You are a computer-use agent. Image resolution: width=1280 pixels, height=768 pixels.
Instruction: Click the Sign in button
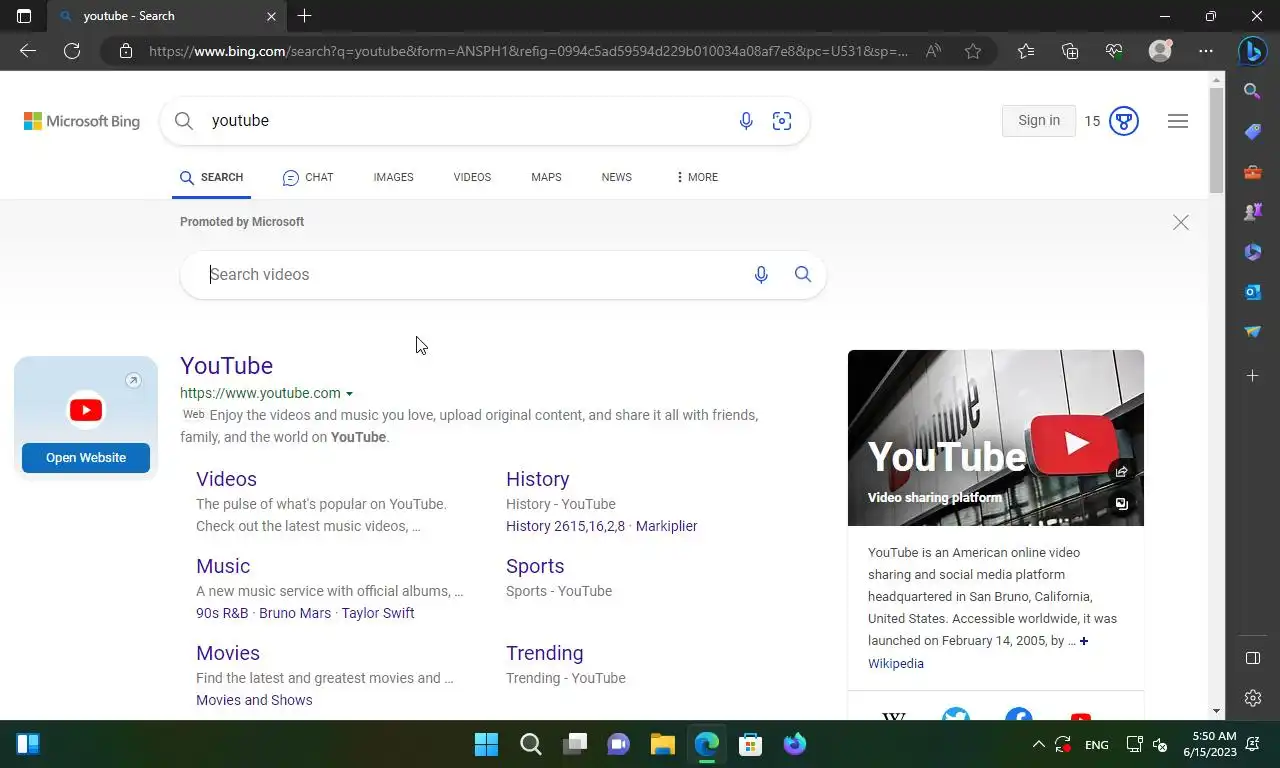tap(1039, 121)
